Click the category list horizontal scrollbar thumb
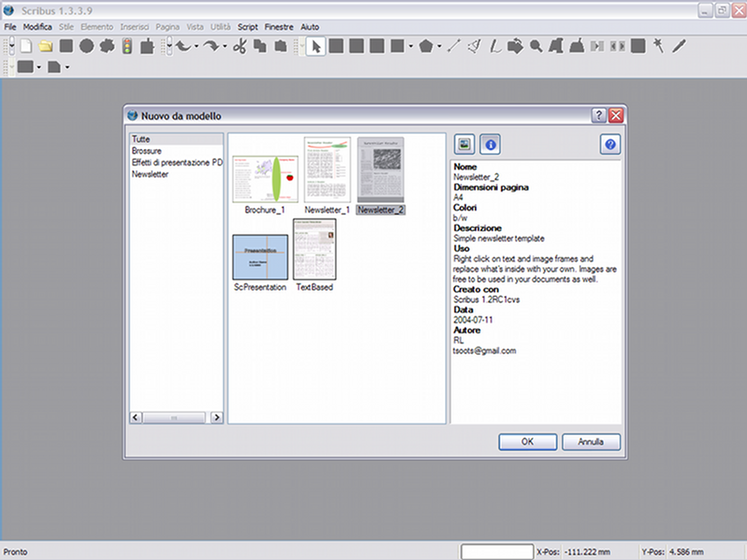 point(174,417)
